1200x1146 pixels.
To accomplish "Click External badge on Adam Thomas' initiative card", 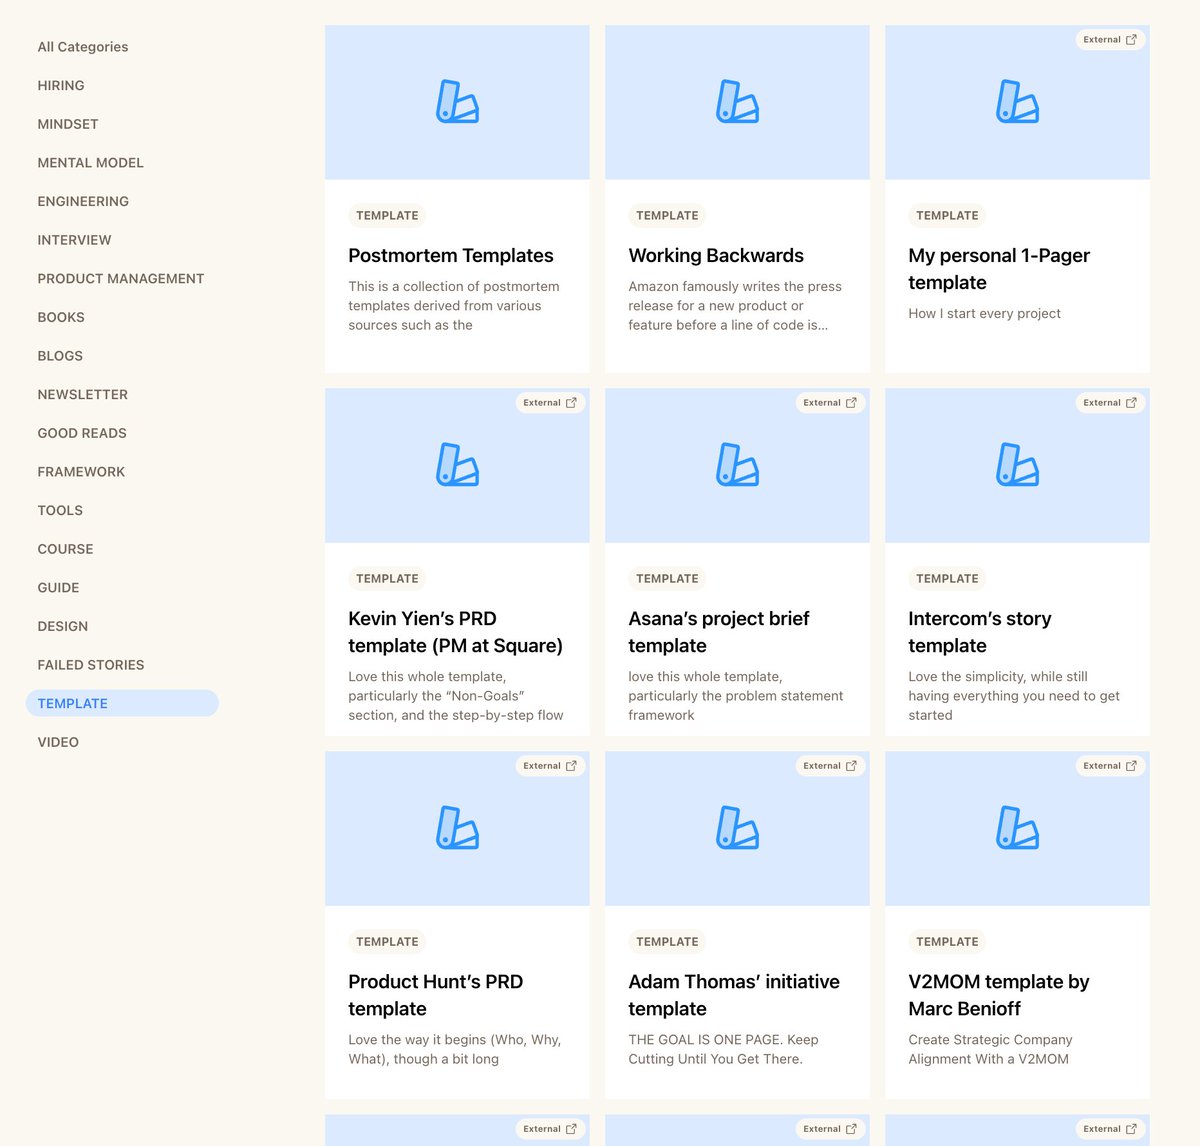I will coord(830,766).
